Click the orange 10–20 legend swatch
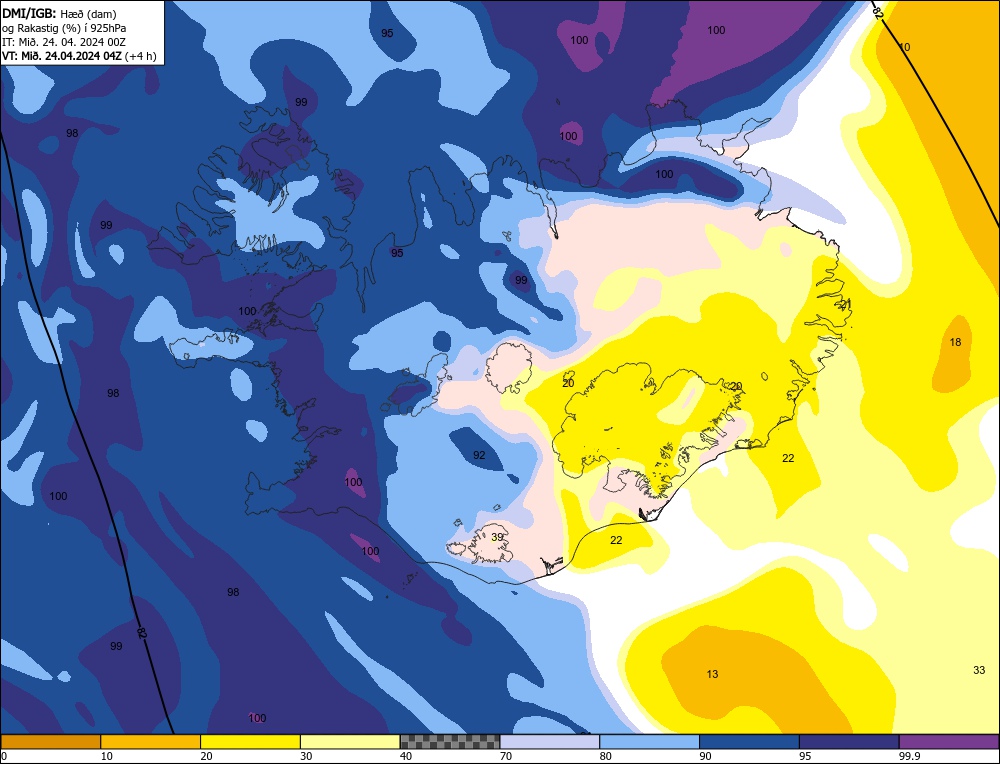 coord(151,741)
